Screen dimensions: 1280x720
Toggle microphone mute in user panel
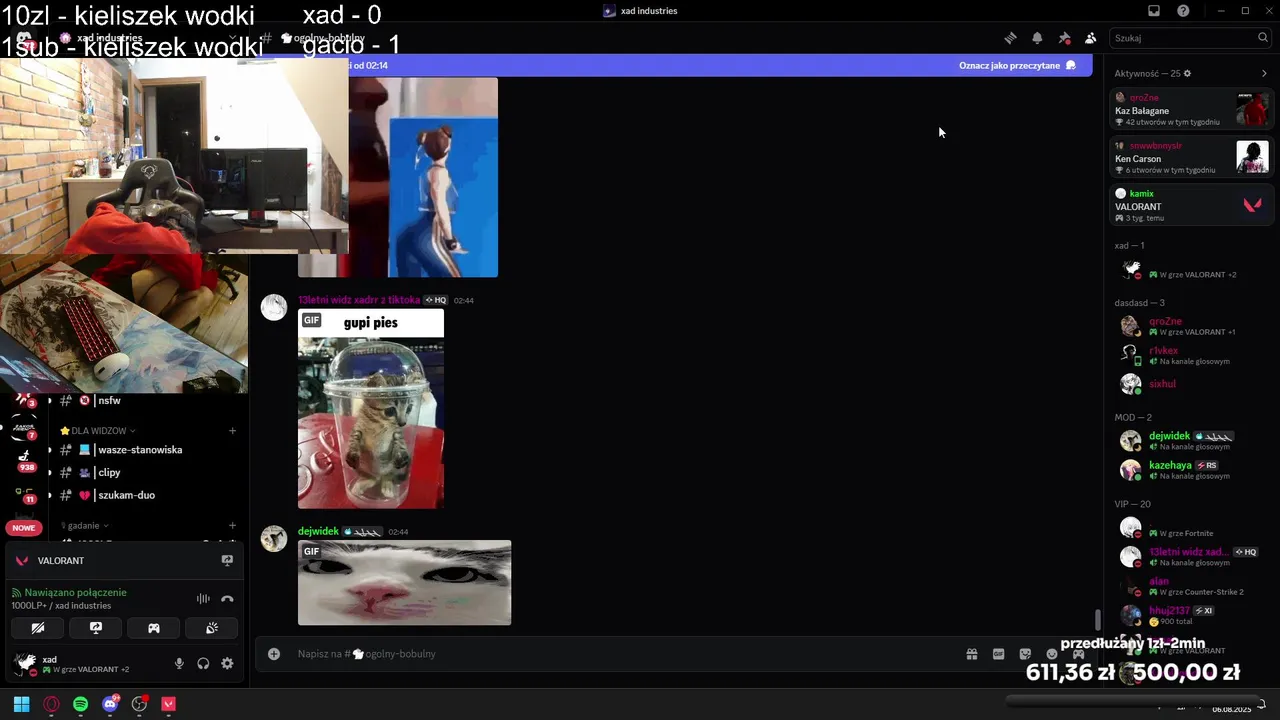[180, 663]
